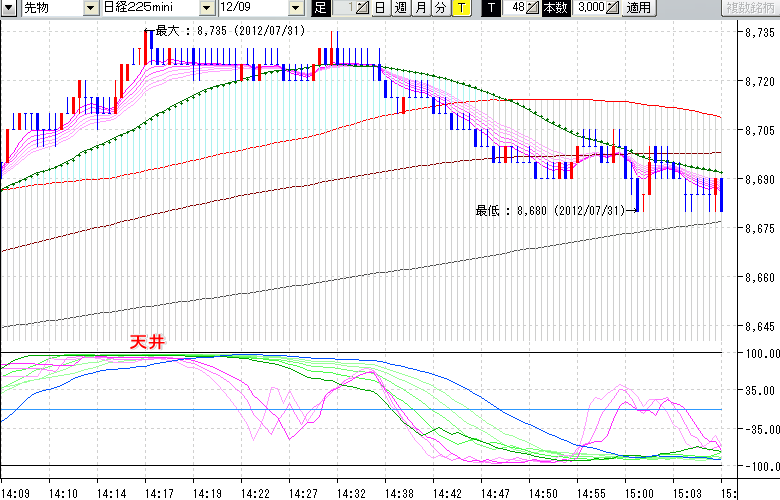
Task: Click the 8,735 price axis label
Action: coord(760,33)
